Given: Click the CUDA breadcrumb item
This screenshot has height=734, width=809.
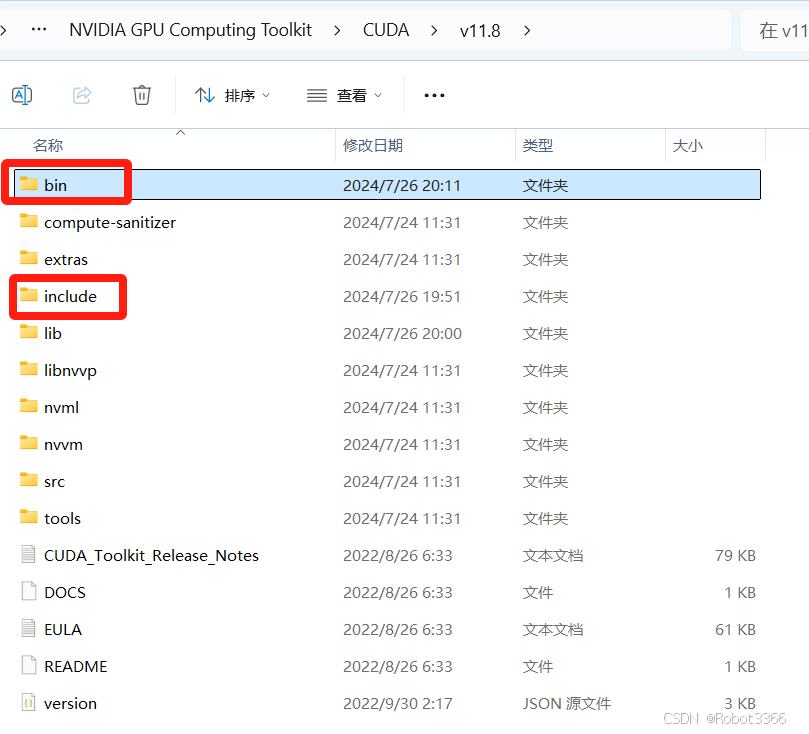Looking at the screenshot, I should [x=386, y=30].
